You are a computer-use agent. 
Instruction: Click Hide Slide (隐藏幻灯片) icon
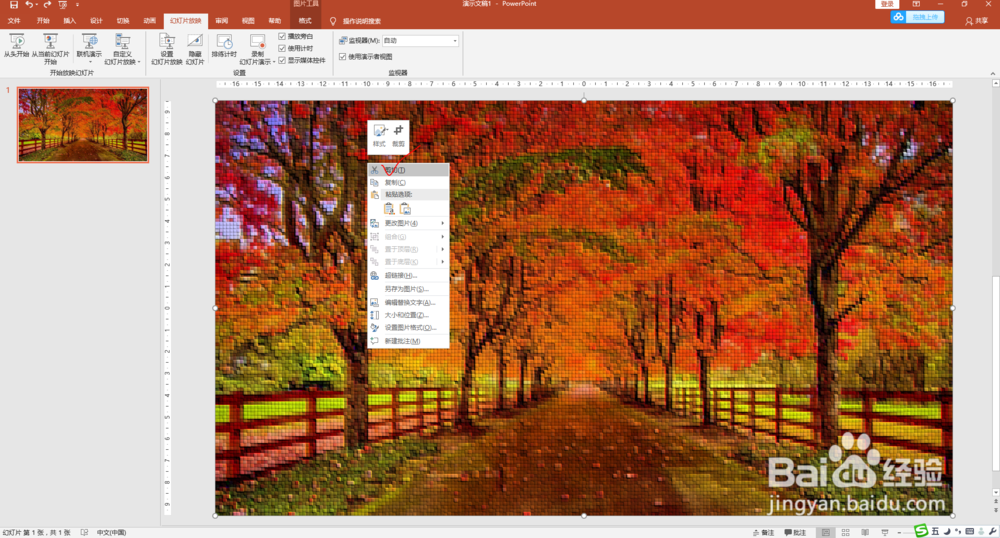pyautogui.click(x=195, y=48)
